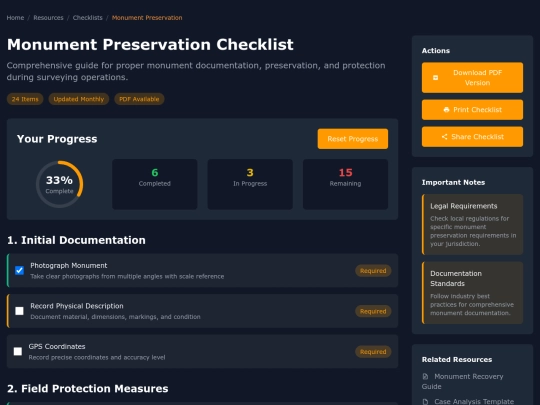Viewport: 540px width, 405px height.
Task: Click the 6 Completed stat card
Action: point(155,184)
